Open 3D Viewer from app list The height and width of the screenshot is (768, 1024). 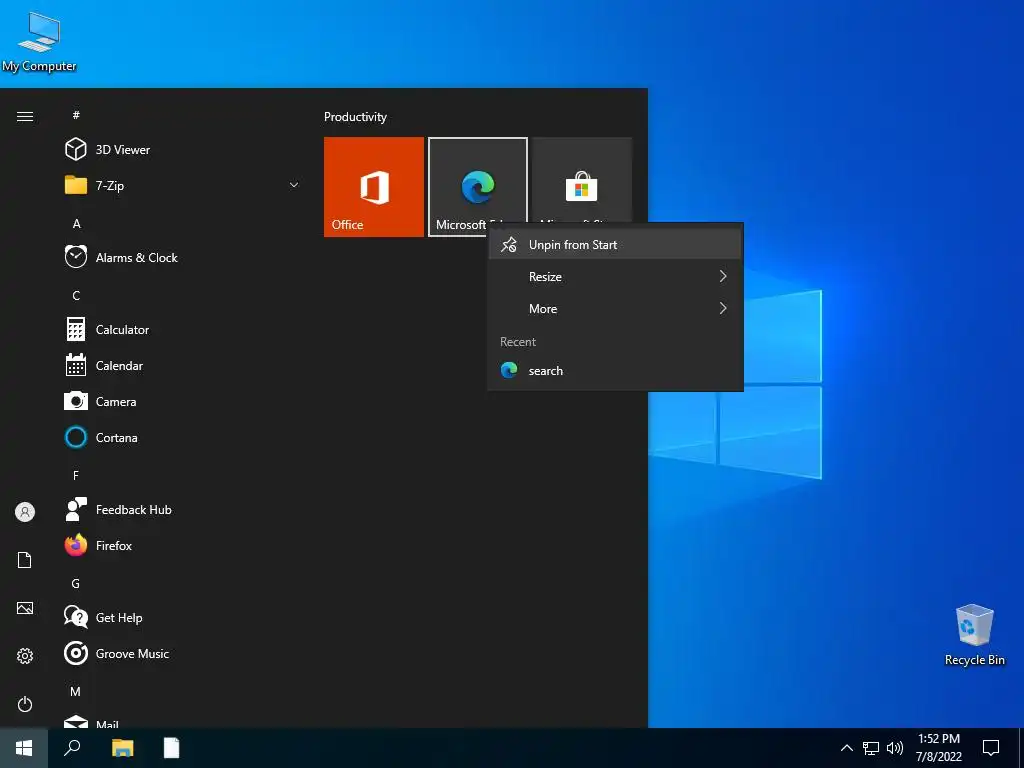pyautogui.click(x=183, y=150)
